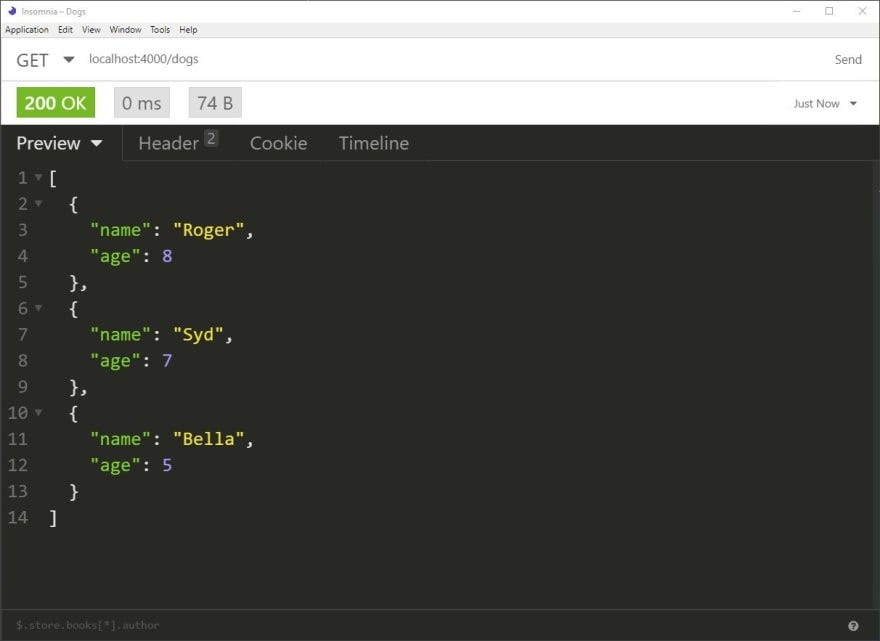The image size is (880, 641).
Task: Open the GET method dropdown arrow
Action: (x=68, y=59)
